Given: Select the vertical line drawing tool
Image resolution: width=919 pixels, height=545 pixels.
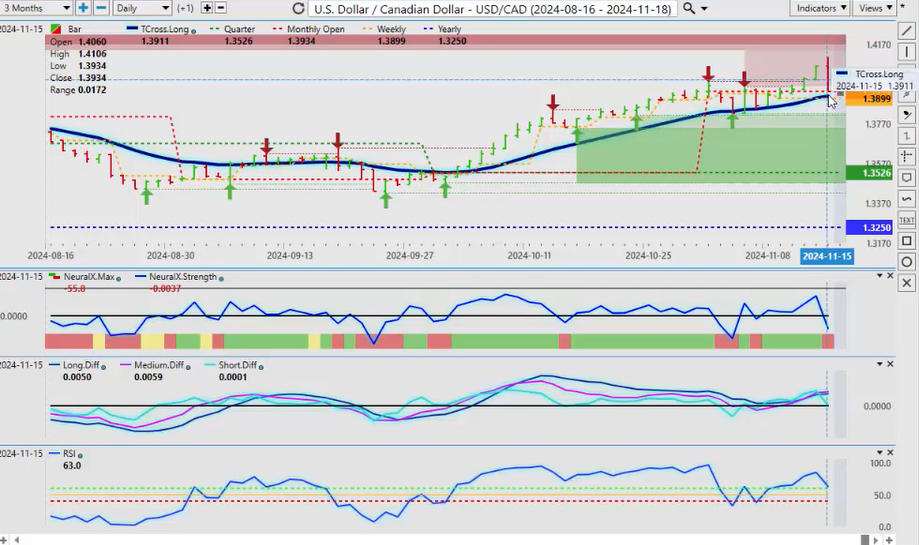Looking at the screenshot, I should [x=906, y=51].
